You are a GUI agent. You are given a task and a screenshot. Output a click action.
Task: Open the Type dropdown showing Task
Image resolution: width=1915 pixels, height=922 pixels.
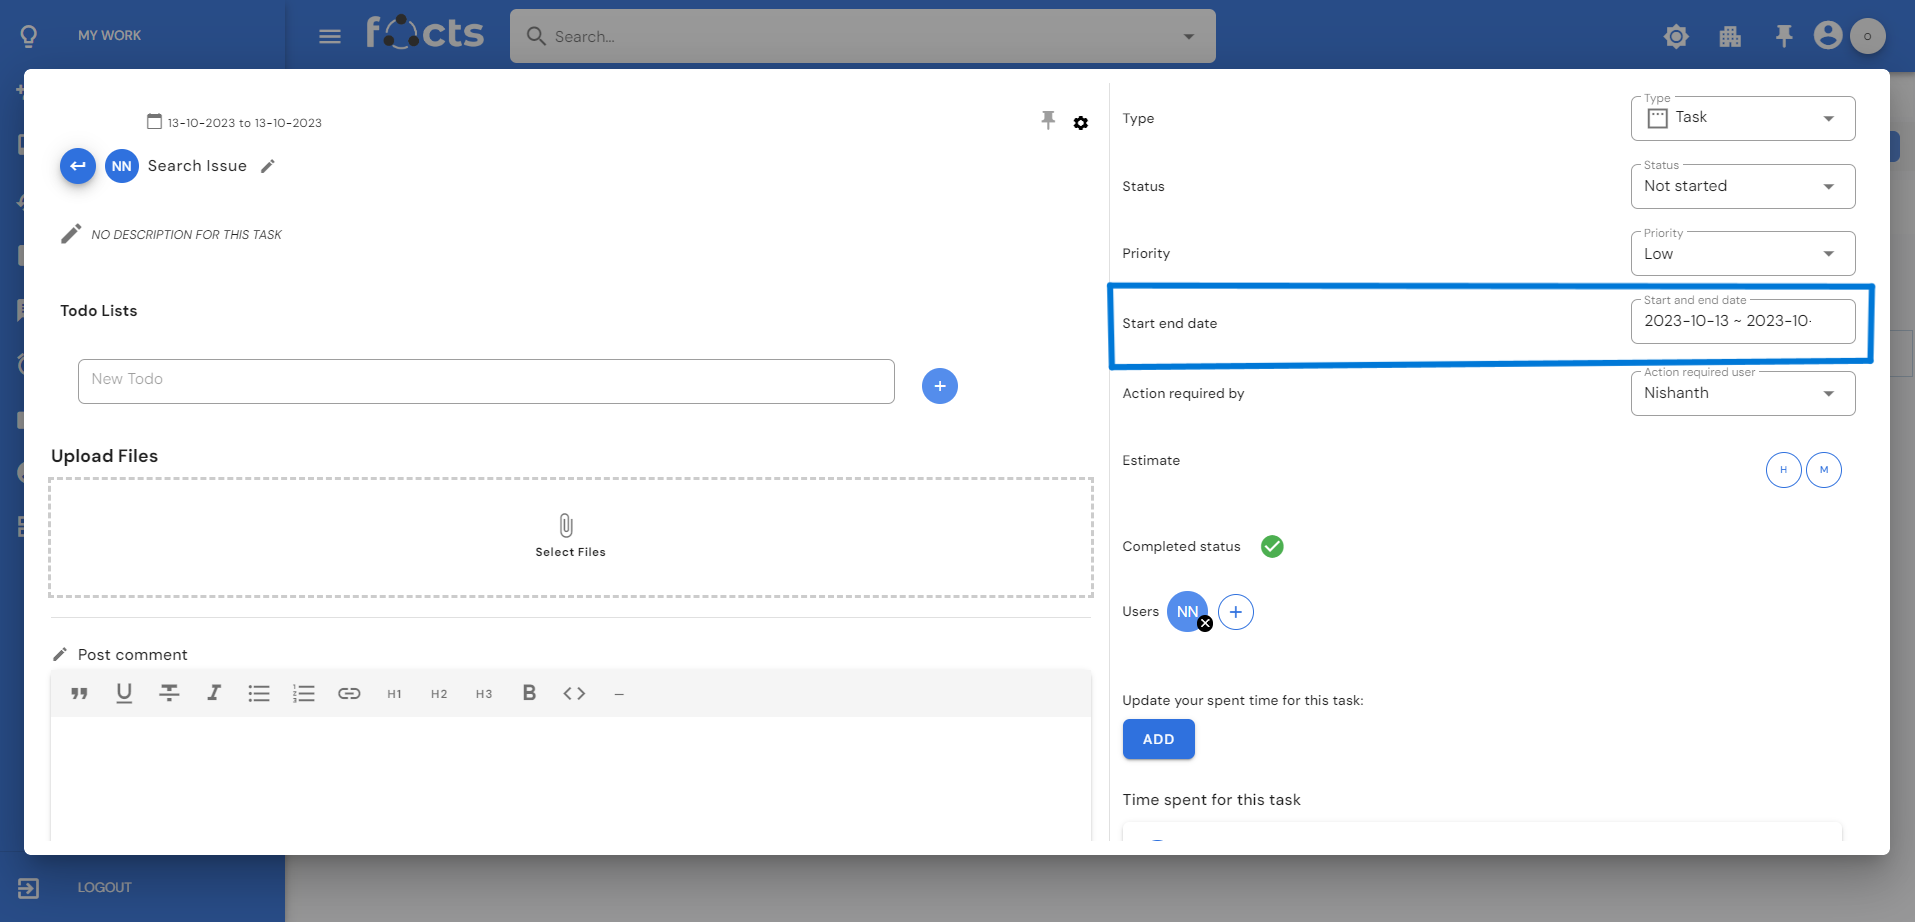1742,119
